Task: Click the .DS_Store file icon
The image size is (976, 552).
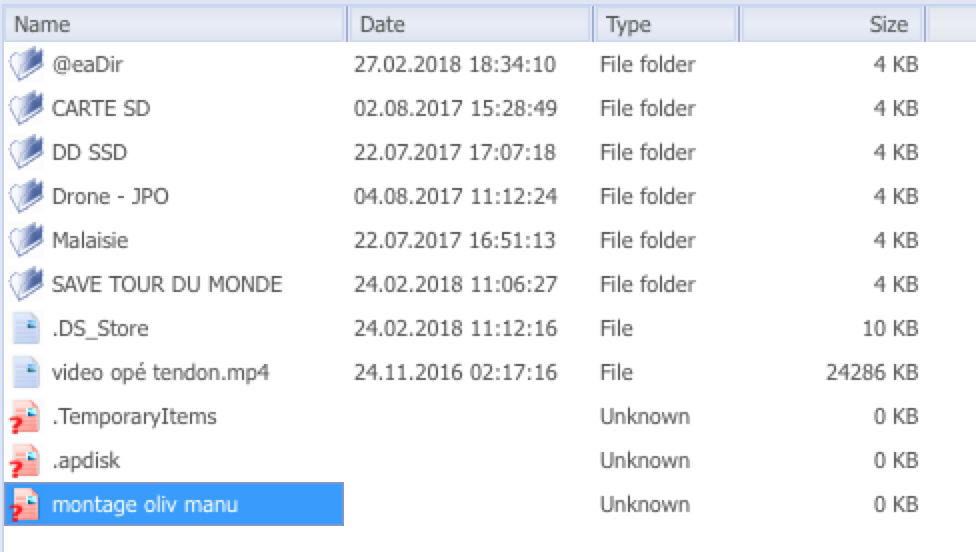Action: 25,329
